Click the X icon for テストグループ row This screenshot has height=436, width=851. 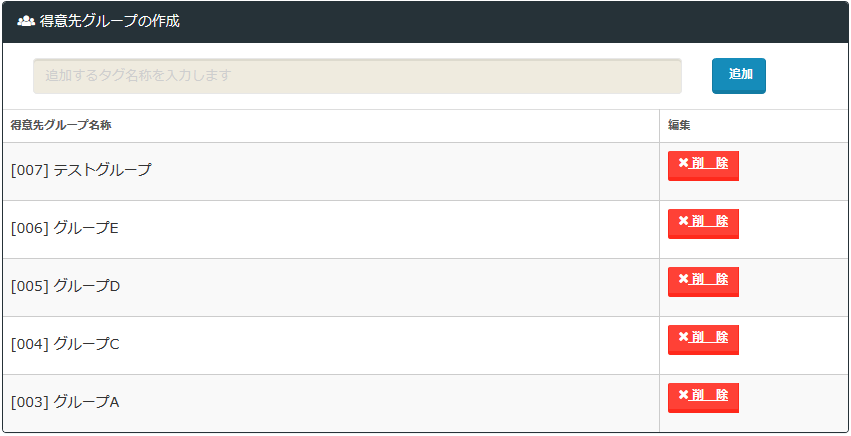(683, 163)
